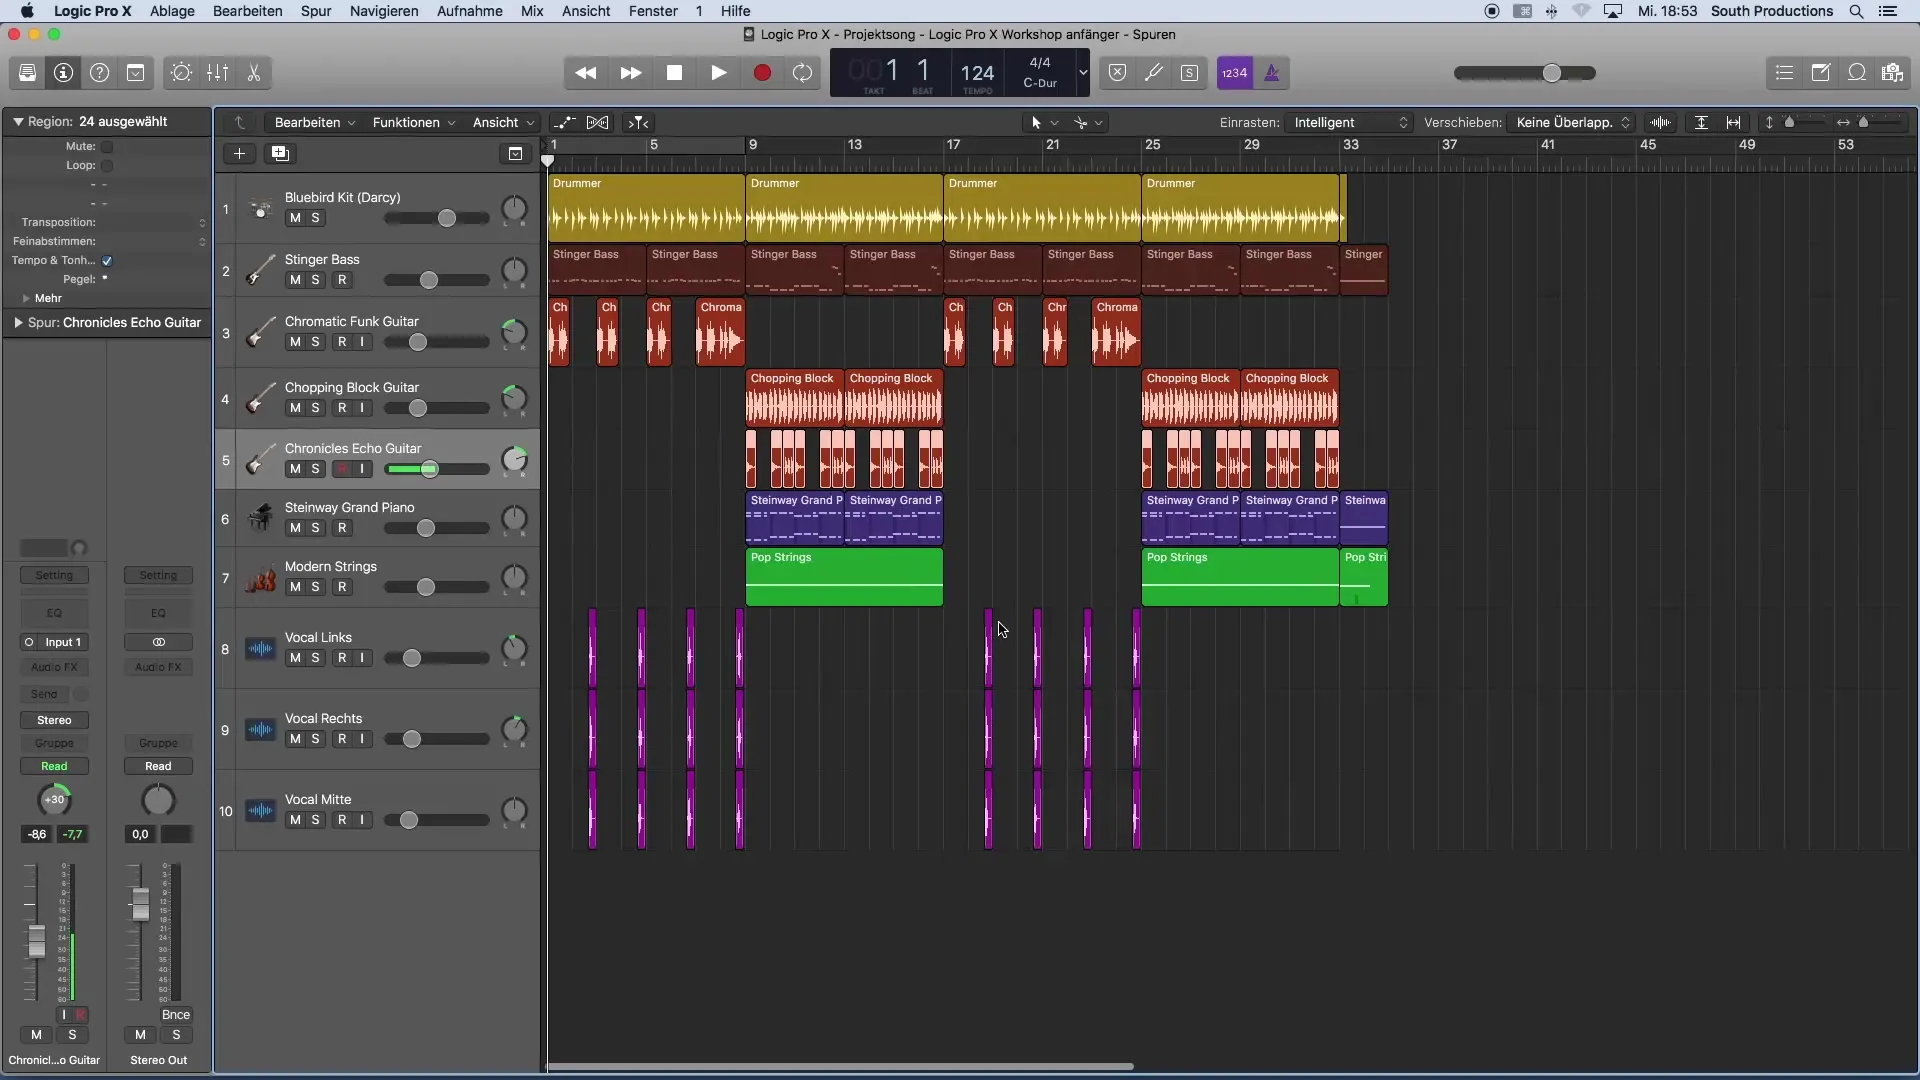Click the Rewind transport button
The width and height of the screenshot is (1920, 1080).
pos(586,73)
